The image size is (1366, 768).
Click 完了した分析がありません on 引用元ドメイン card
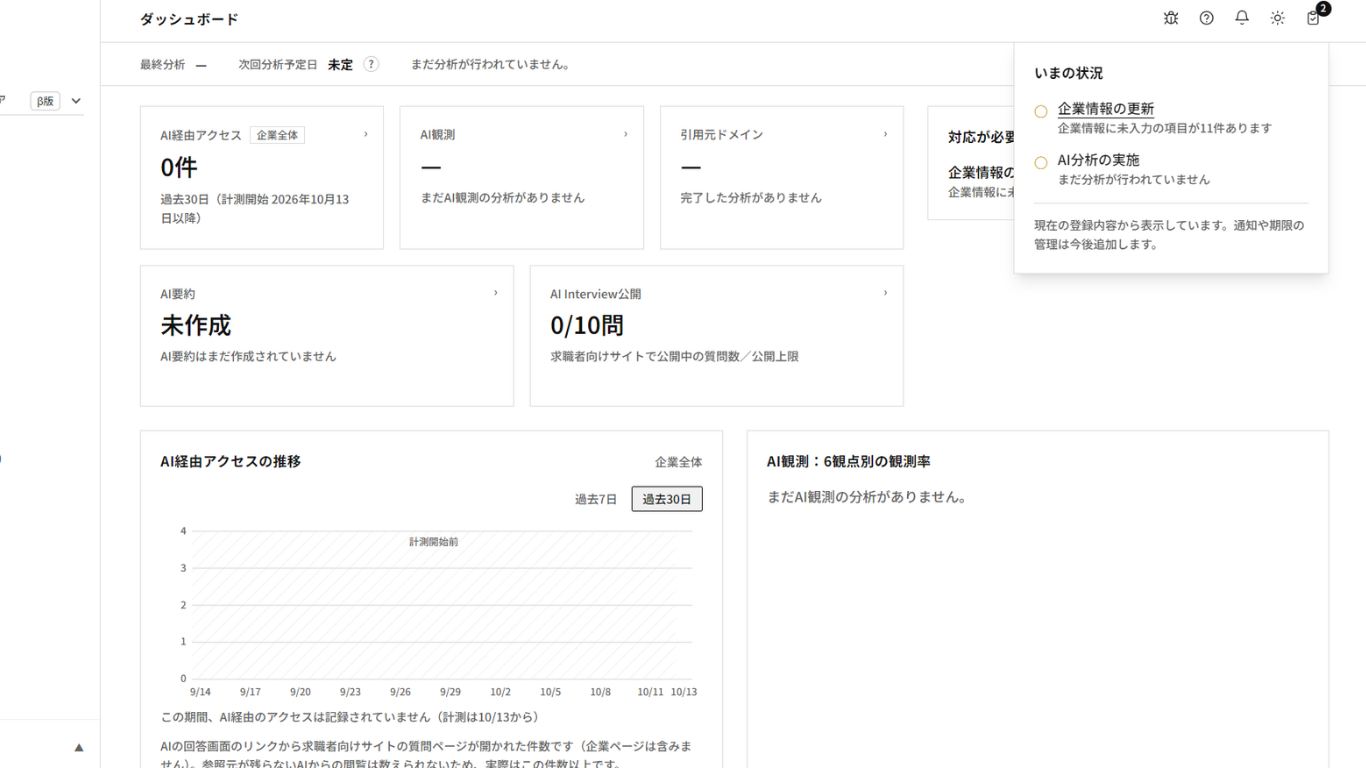(751, 198)
